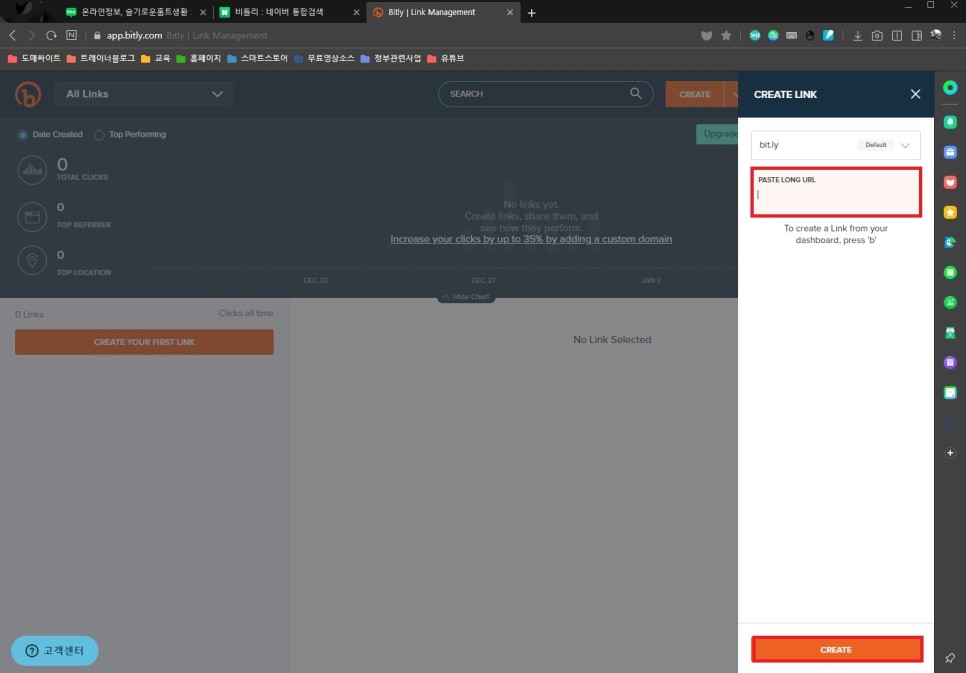Click the DNS extension icon
This screenshot has width=966, height=673.
(x=755, y=36)
